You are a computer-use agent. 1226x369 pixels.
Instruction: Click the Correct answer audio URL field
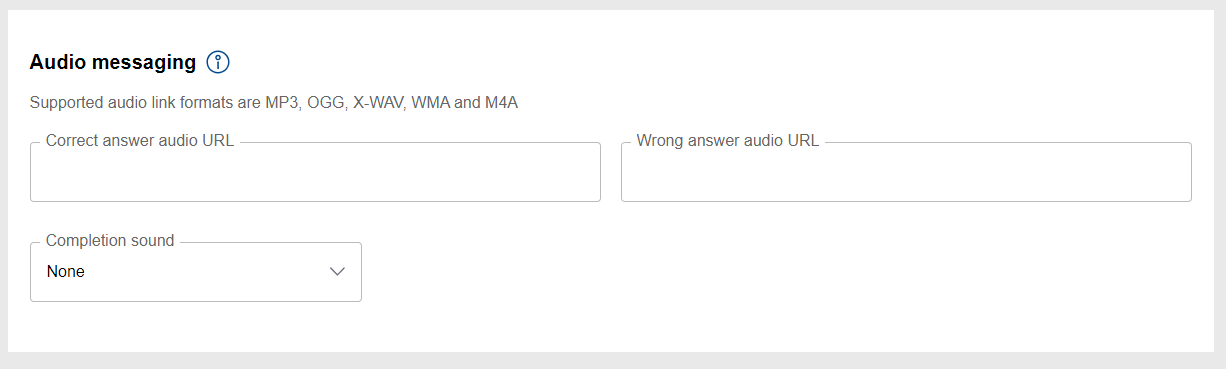click(315, 172)
